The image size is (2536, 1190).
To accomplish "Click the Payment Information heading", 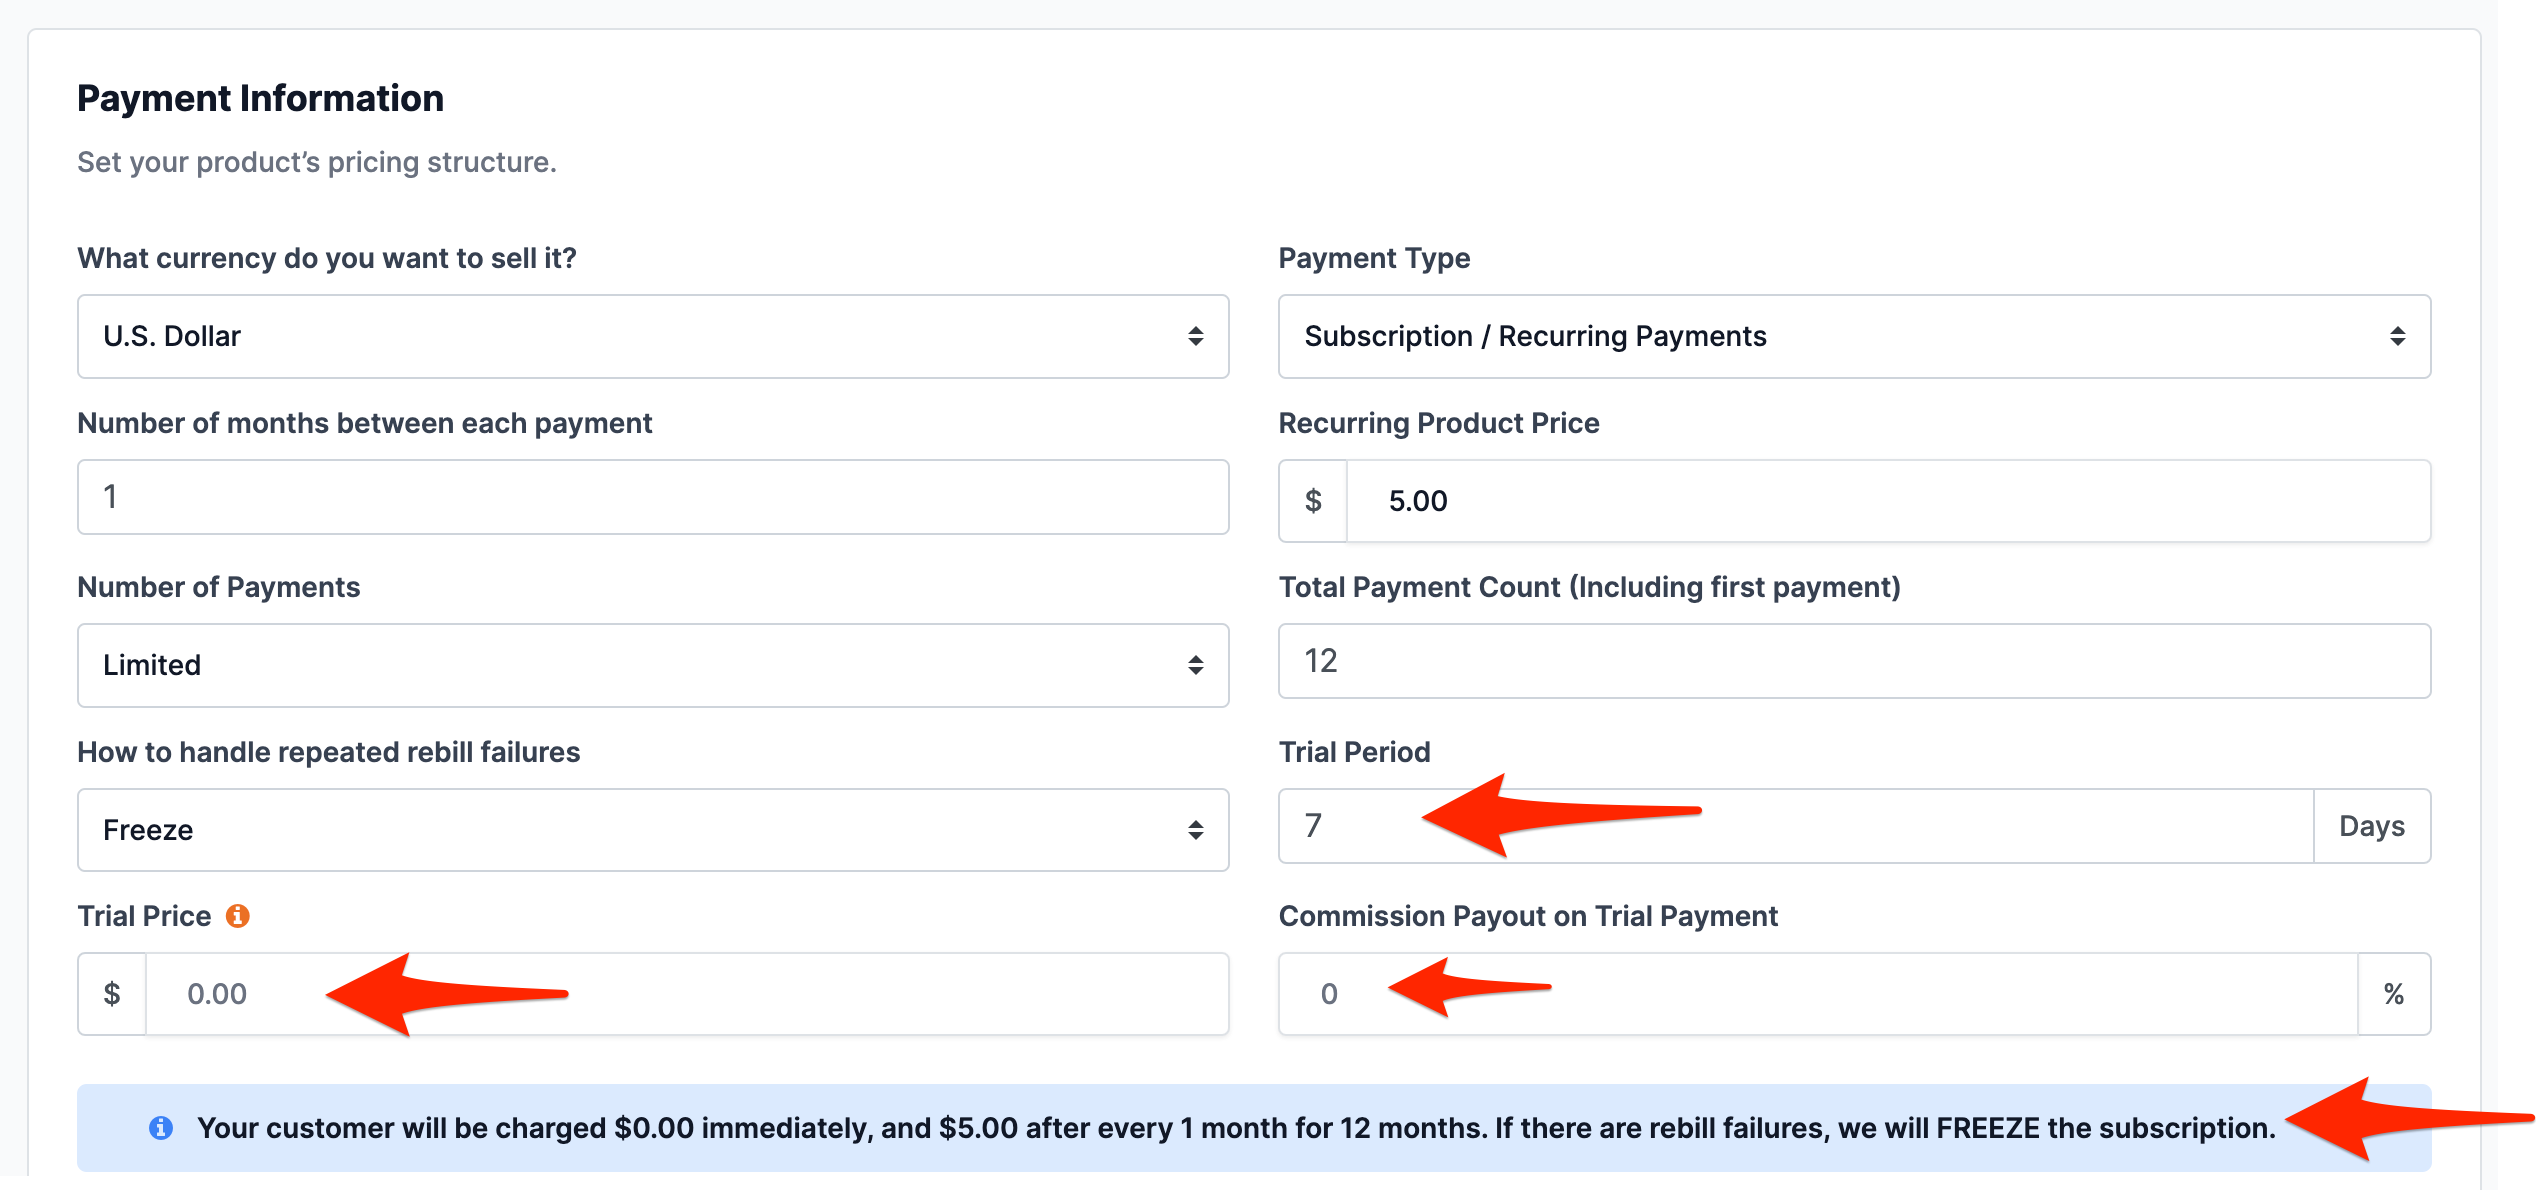I will point(260,98).
